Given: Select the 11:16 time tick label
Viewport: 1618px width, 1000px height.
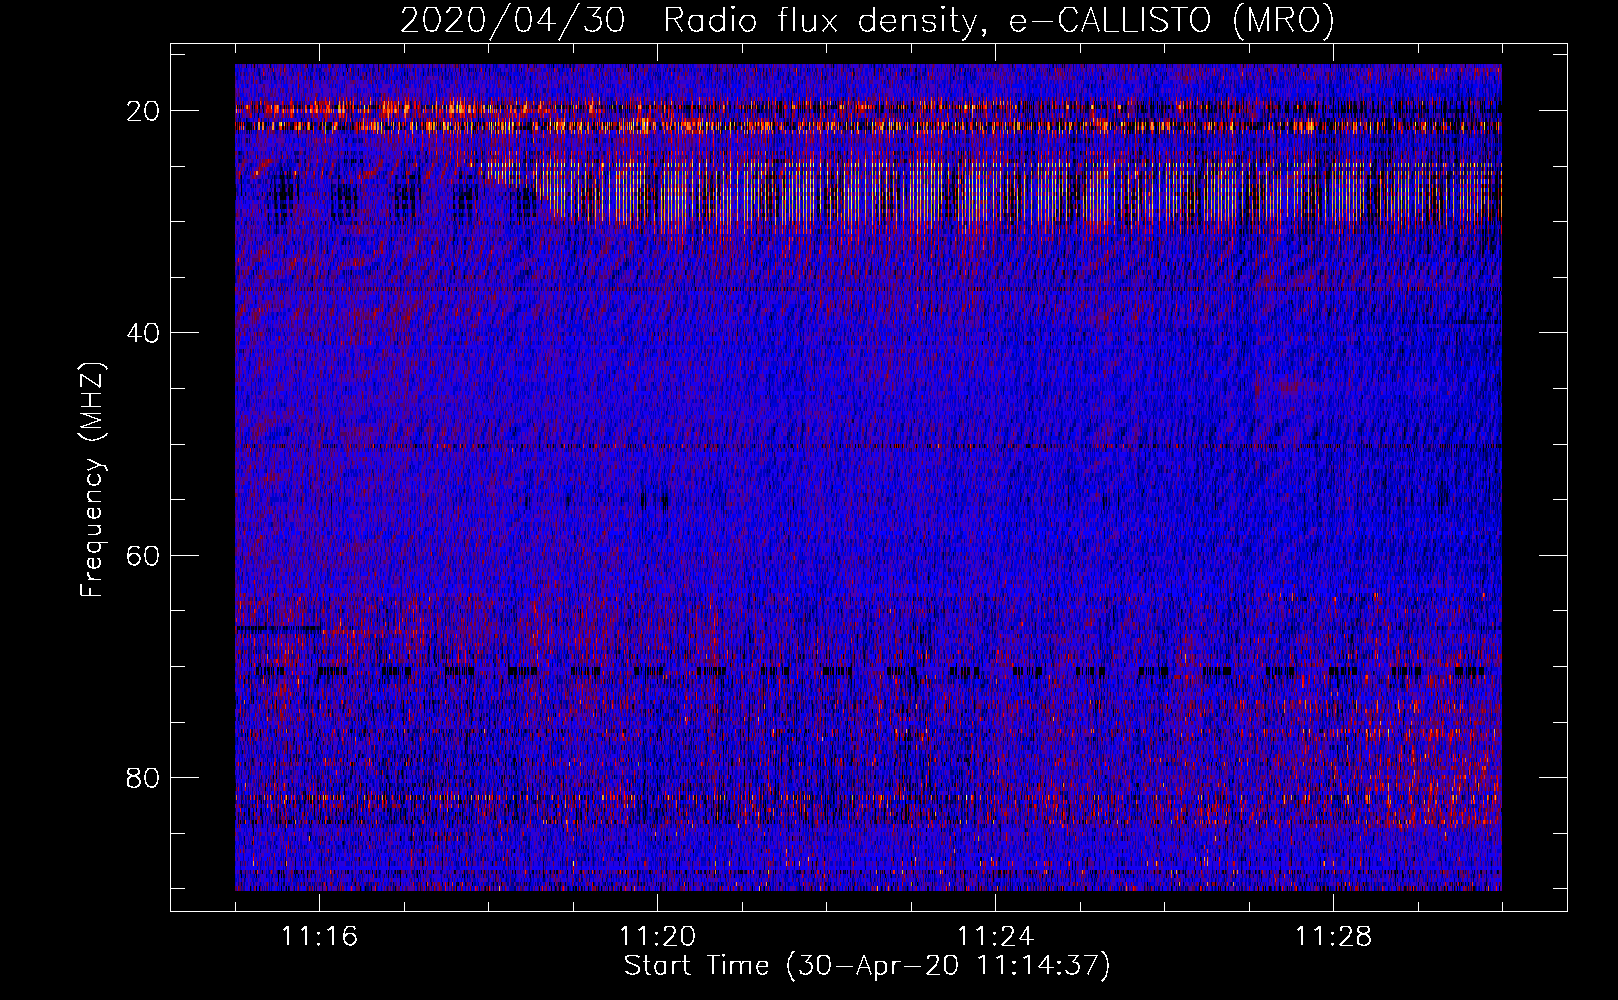Looking at the screenshot, I should pyautogui.click(x=319, y=937).
